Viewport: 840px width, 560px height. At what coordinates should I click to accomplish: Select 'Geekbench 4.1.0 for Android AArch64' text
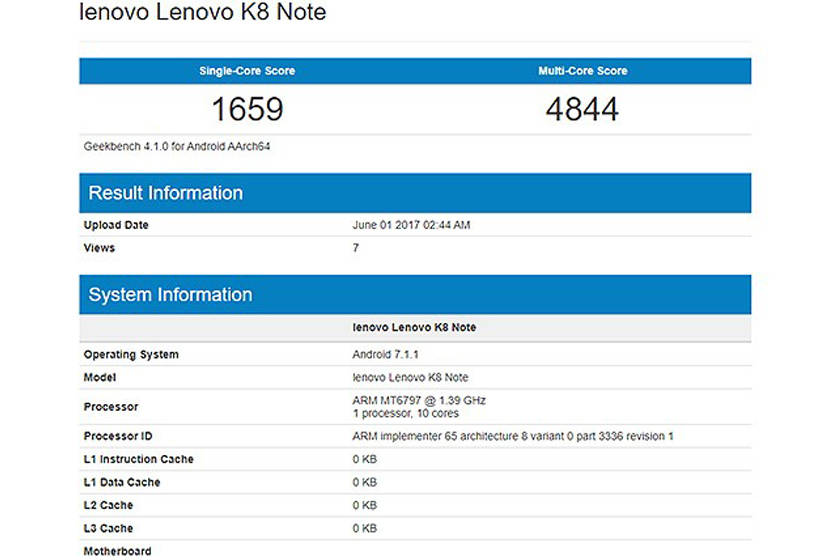[x=177, y=146]
